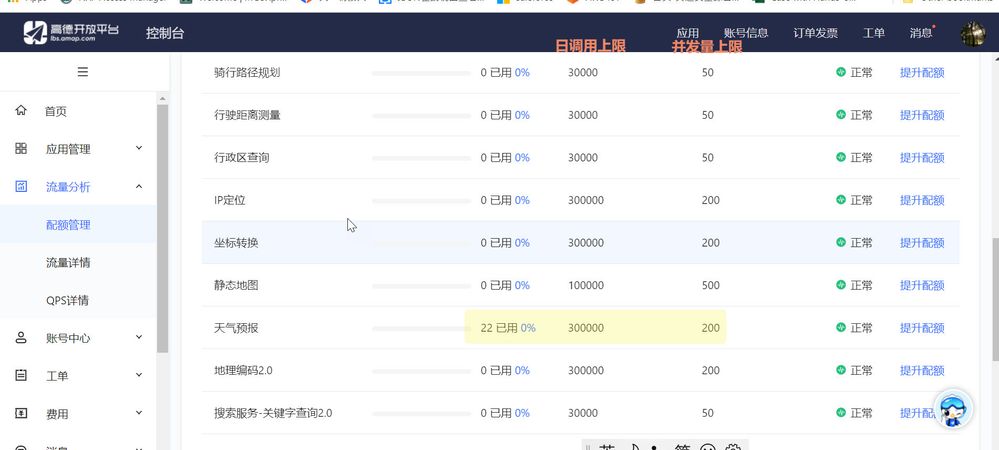Screen dimensions: 999x450
Task: Click the green status icon for 天气预报
Action: [x=840, y=328]
